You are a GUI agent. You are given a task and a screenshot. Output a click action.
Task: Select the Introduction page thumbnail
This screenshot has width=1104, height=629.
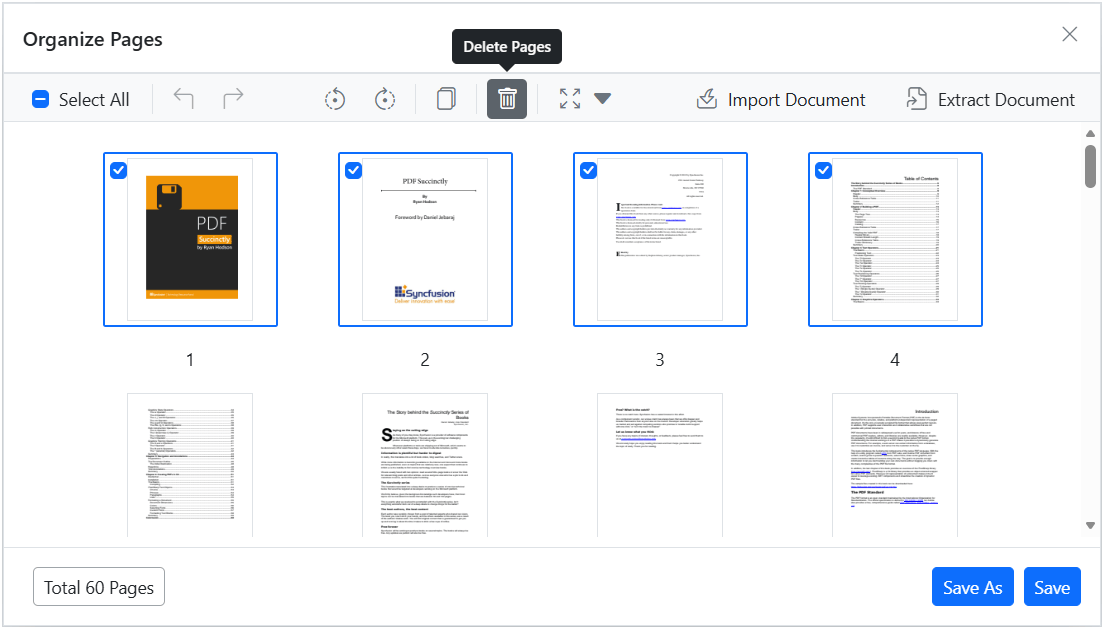tap(895, 465)
